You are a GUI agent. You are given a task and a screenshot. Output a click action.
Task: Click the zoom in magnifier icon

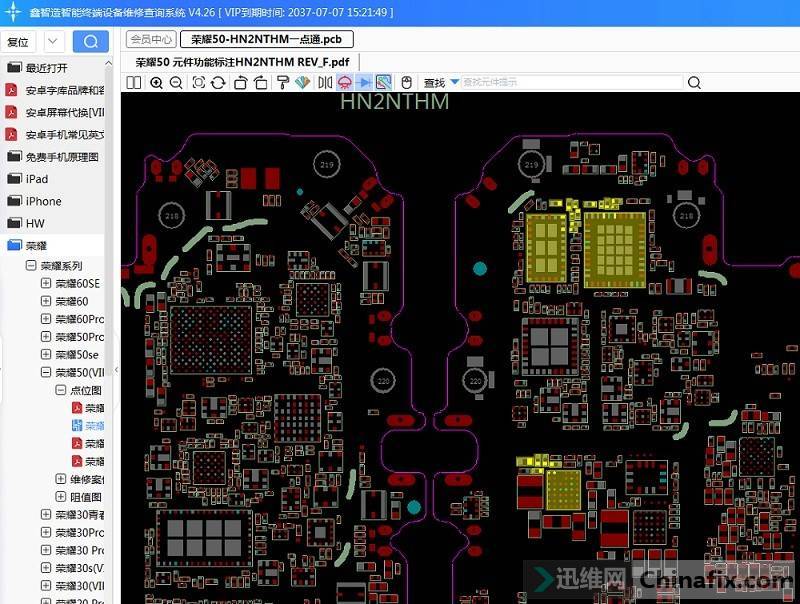(x=156, y=83)
